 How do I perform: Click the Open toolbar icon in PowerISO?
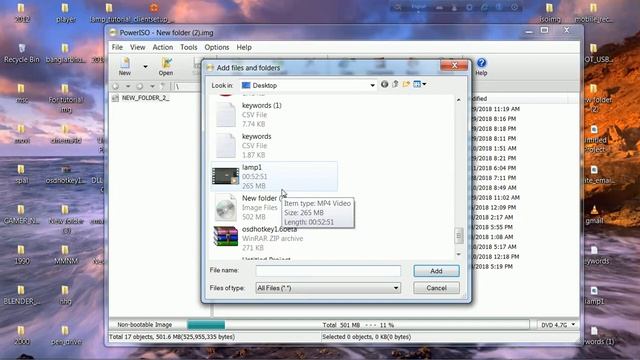[166, 67]
